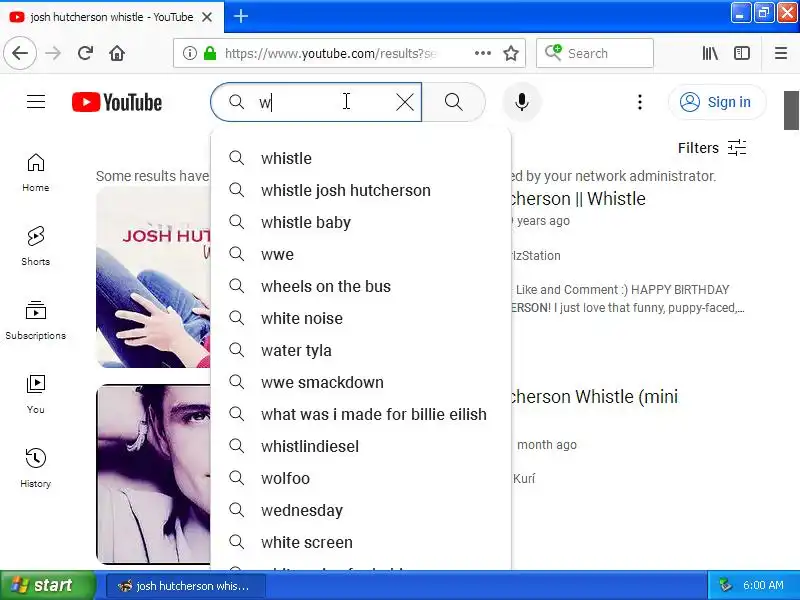
Task: Click the YouTube logo
Action: click(x=117, y=102)
